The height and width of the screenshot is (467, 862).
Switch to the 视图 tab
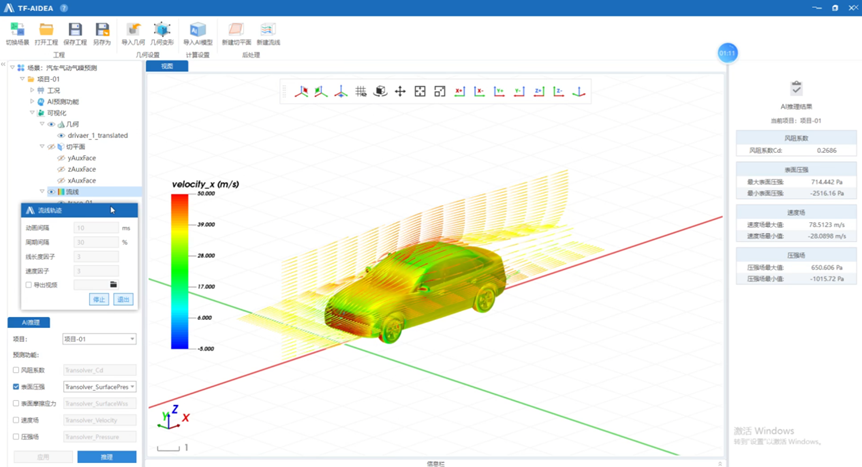(x=167, y=66)
